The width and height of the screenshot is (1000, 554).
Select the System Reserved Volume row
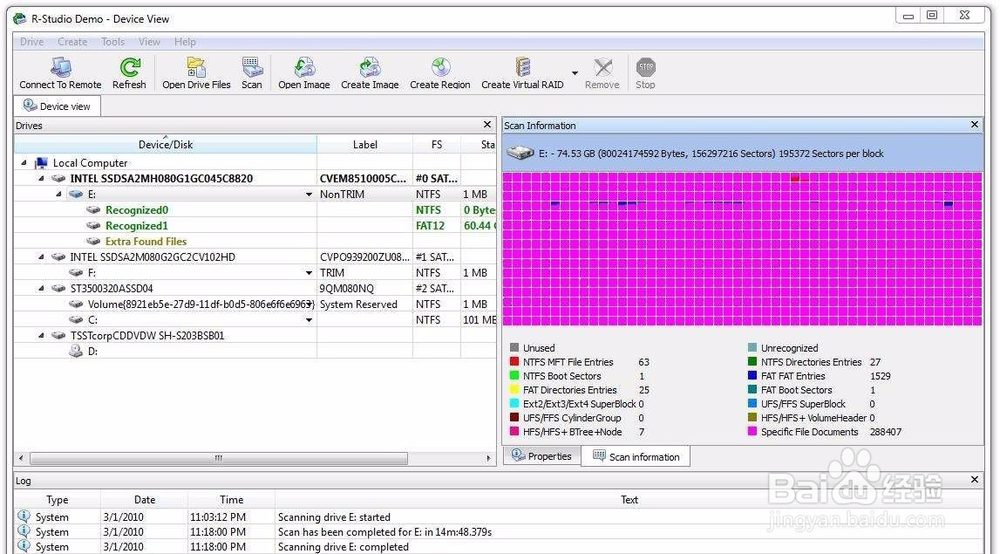click(254, 304)
